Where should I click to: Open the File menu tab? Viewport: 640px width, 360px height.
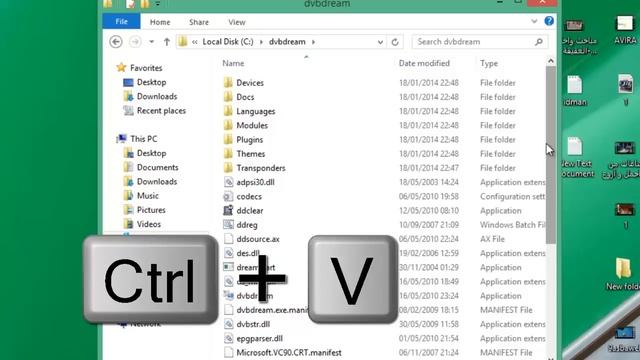121,21
